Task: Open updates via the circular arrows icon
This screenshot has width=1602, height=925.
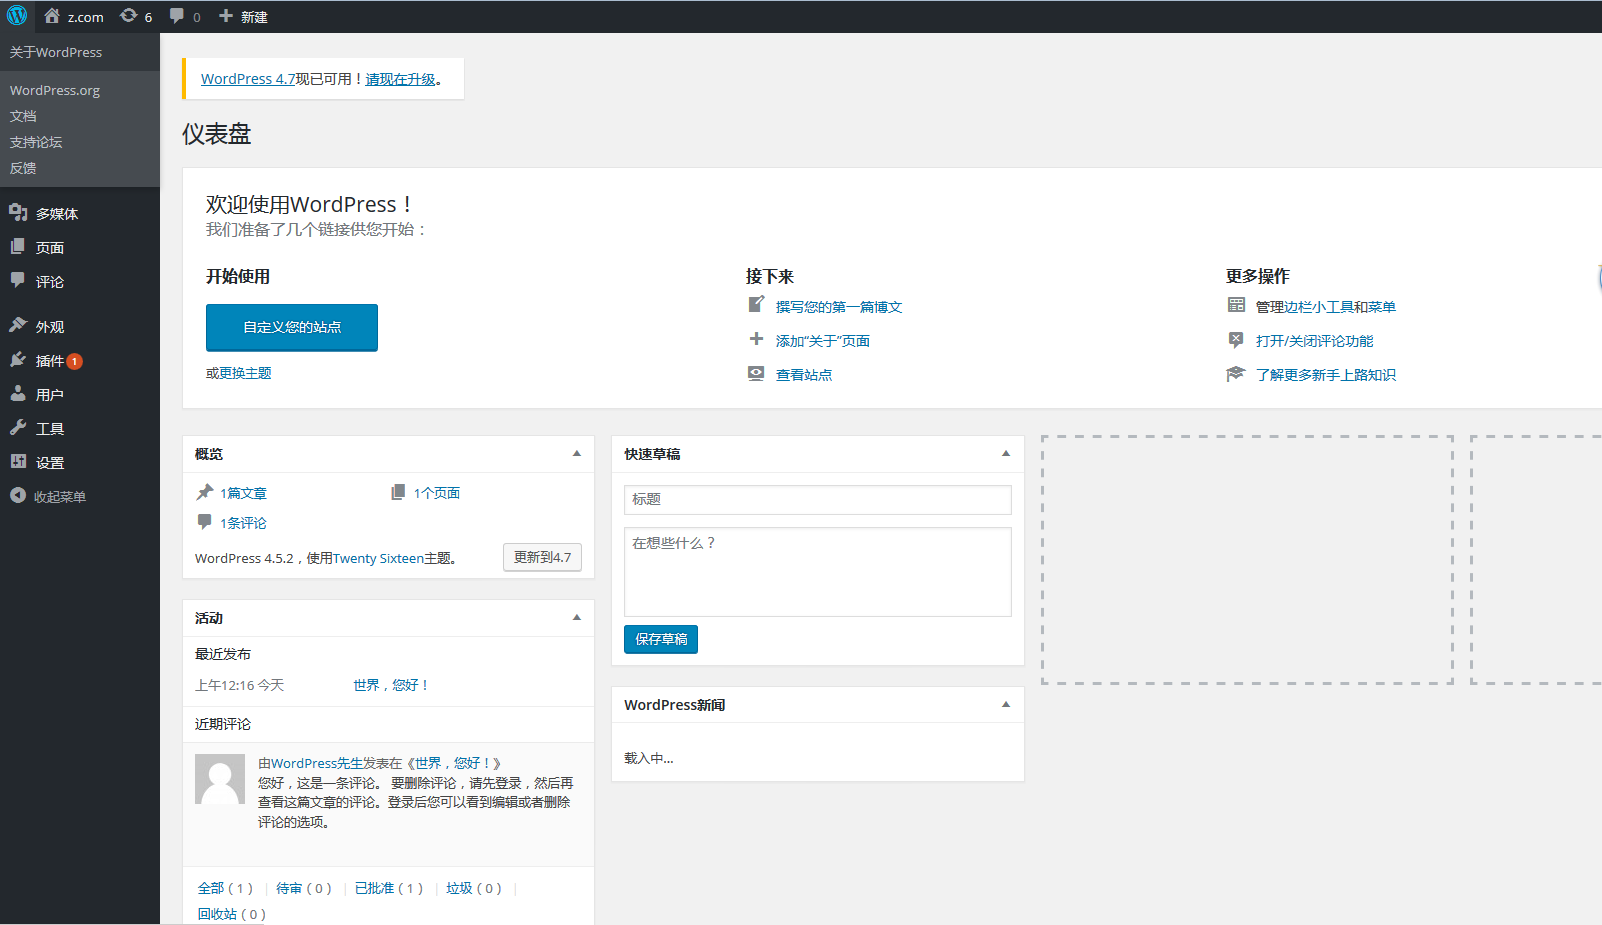Action: tap(129, 16)
